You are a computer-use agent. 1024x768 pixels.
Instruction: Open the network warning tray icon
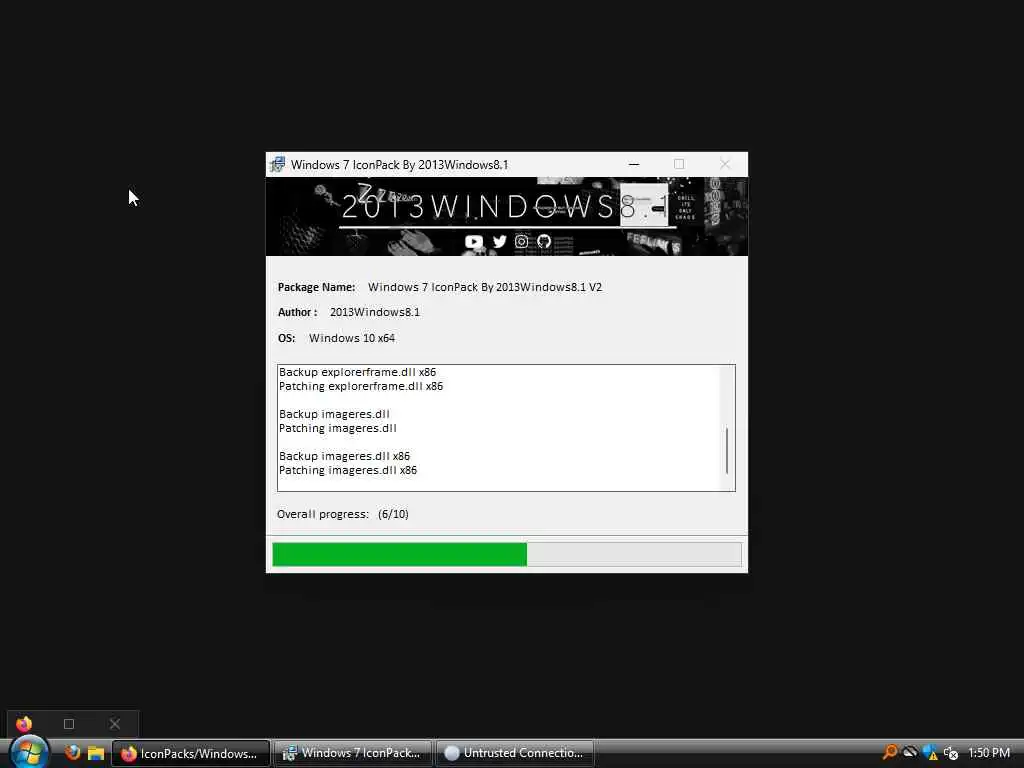click(930, 753)
